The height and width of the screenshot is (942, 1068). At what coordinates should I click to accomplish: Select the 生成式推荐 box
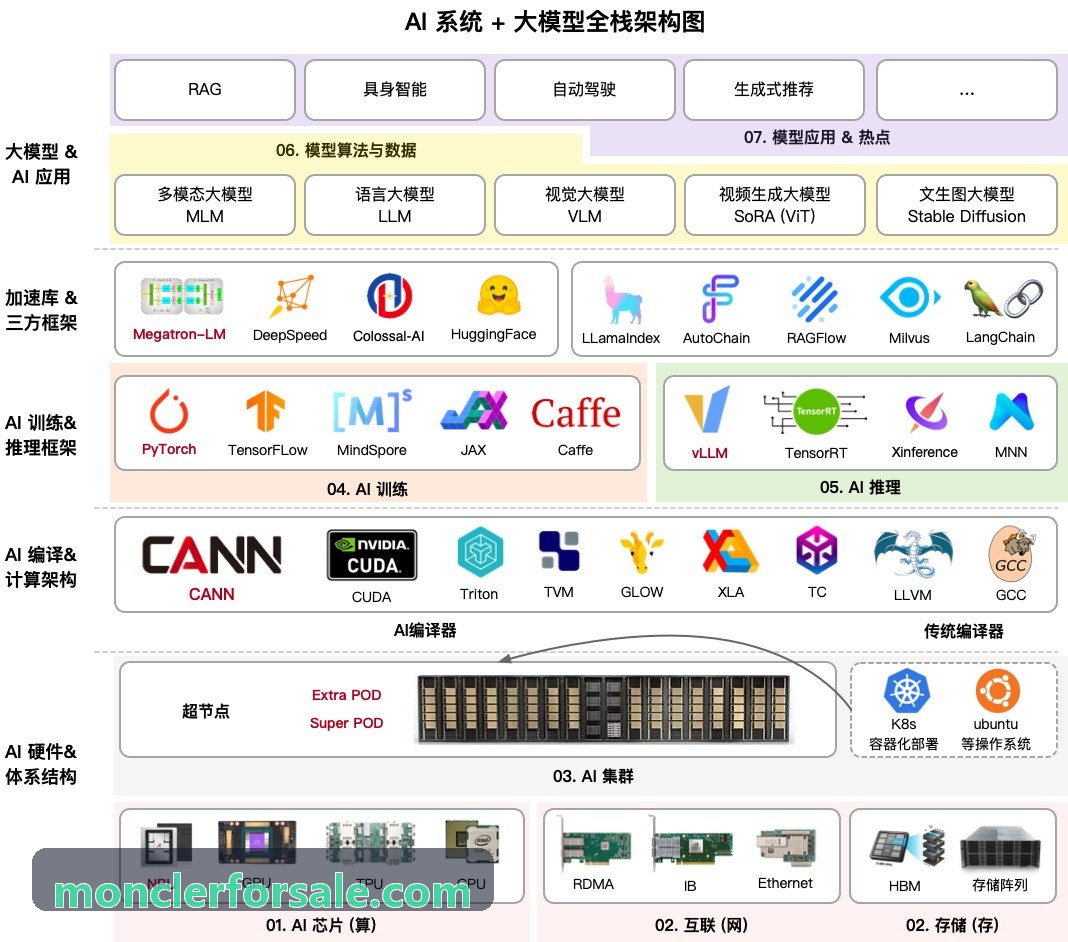pos(774,89)
